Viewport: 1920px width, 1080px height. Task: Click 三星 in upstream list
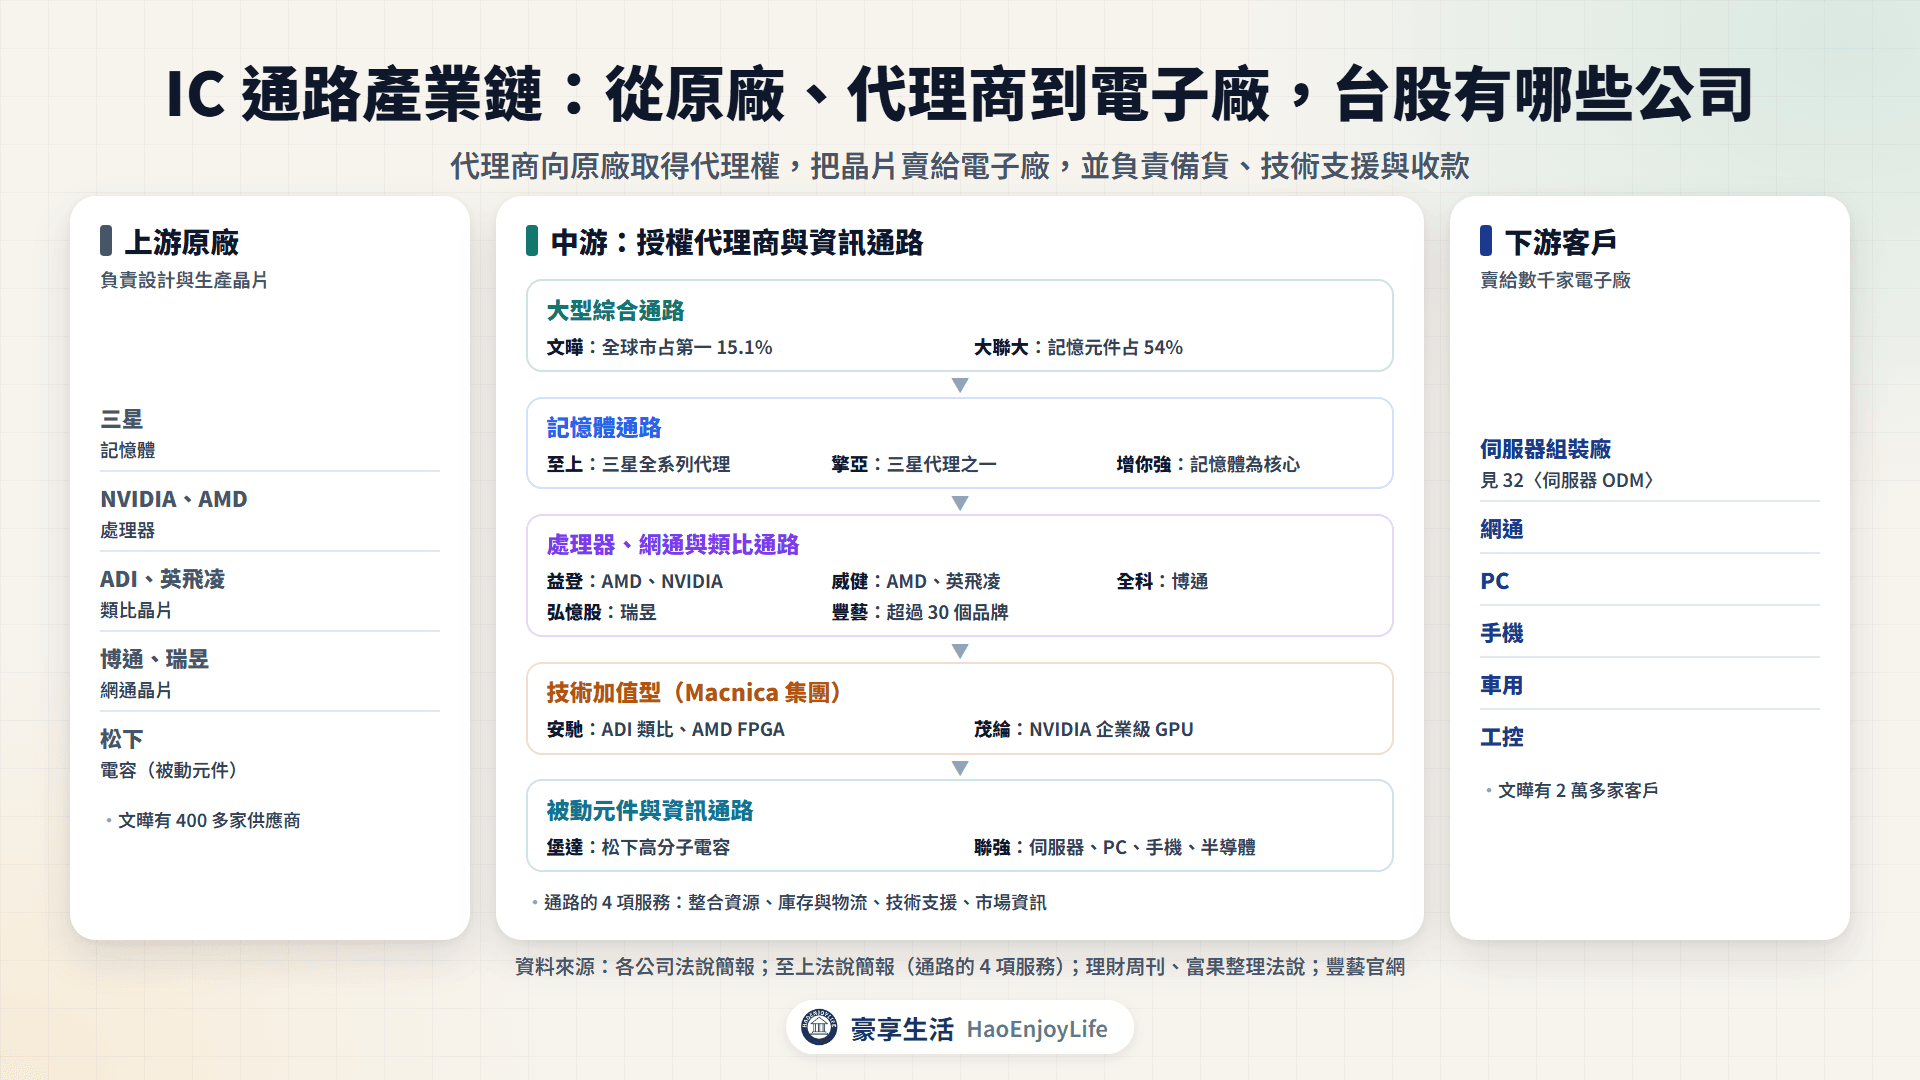[122, 419]
